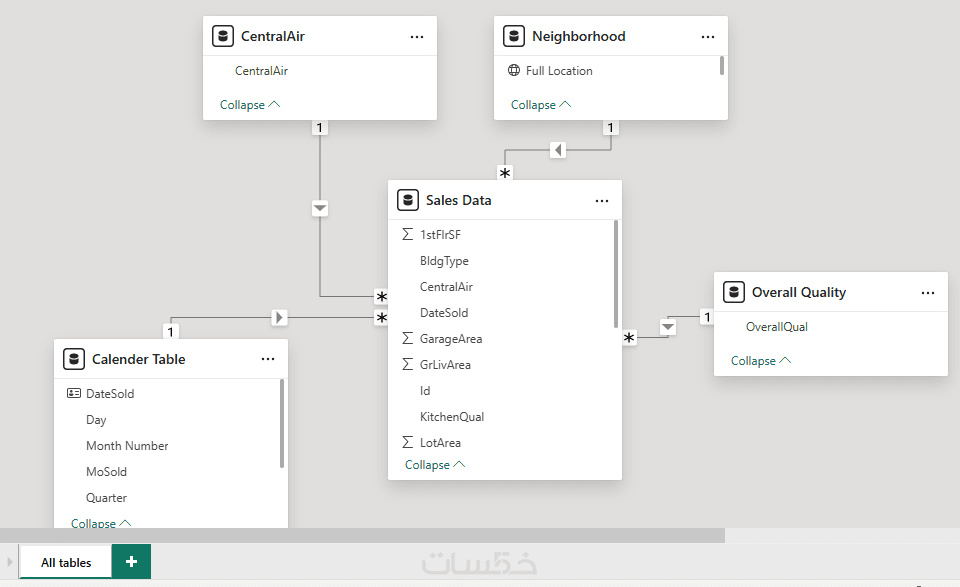960x587 pixels.
Task: Click the Neighborhood table database icon
Action: coord(514,37)
